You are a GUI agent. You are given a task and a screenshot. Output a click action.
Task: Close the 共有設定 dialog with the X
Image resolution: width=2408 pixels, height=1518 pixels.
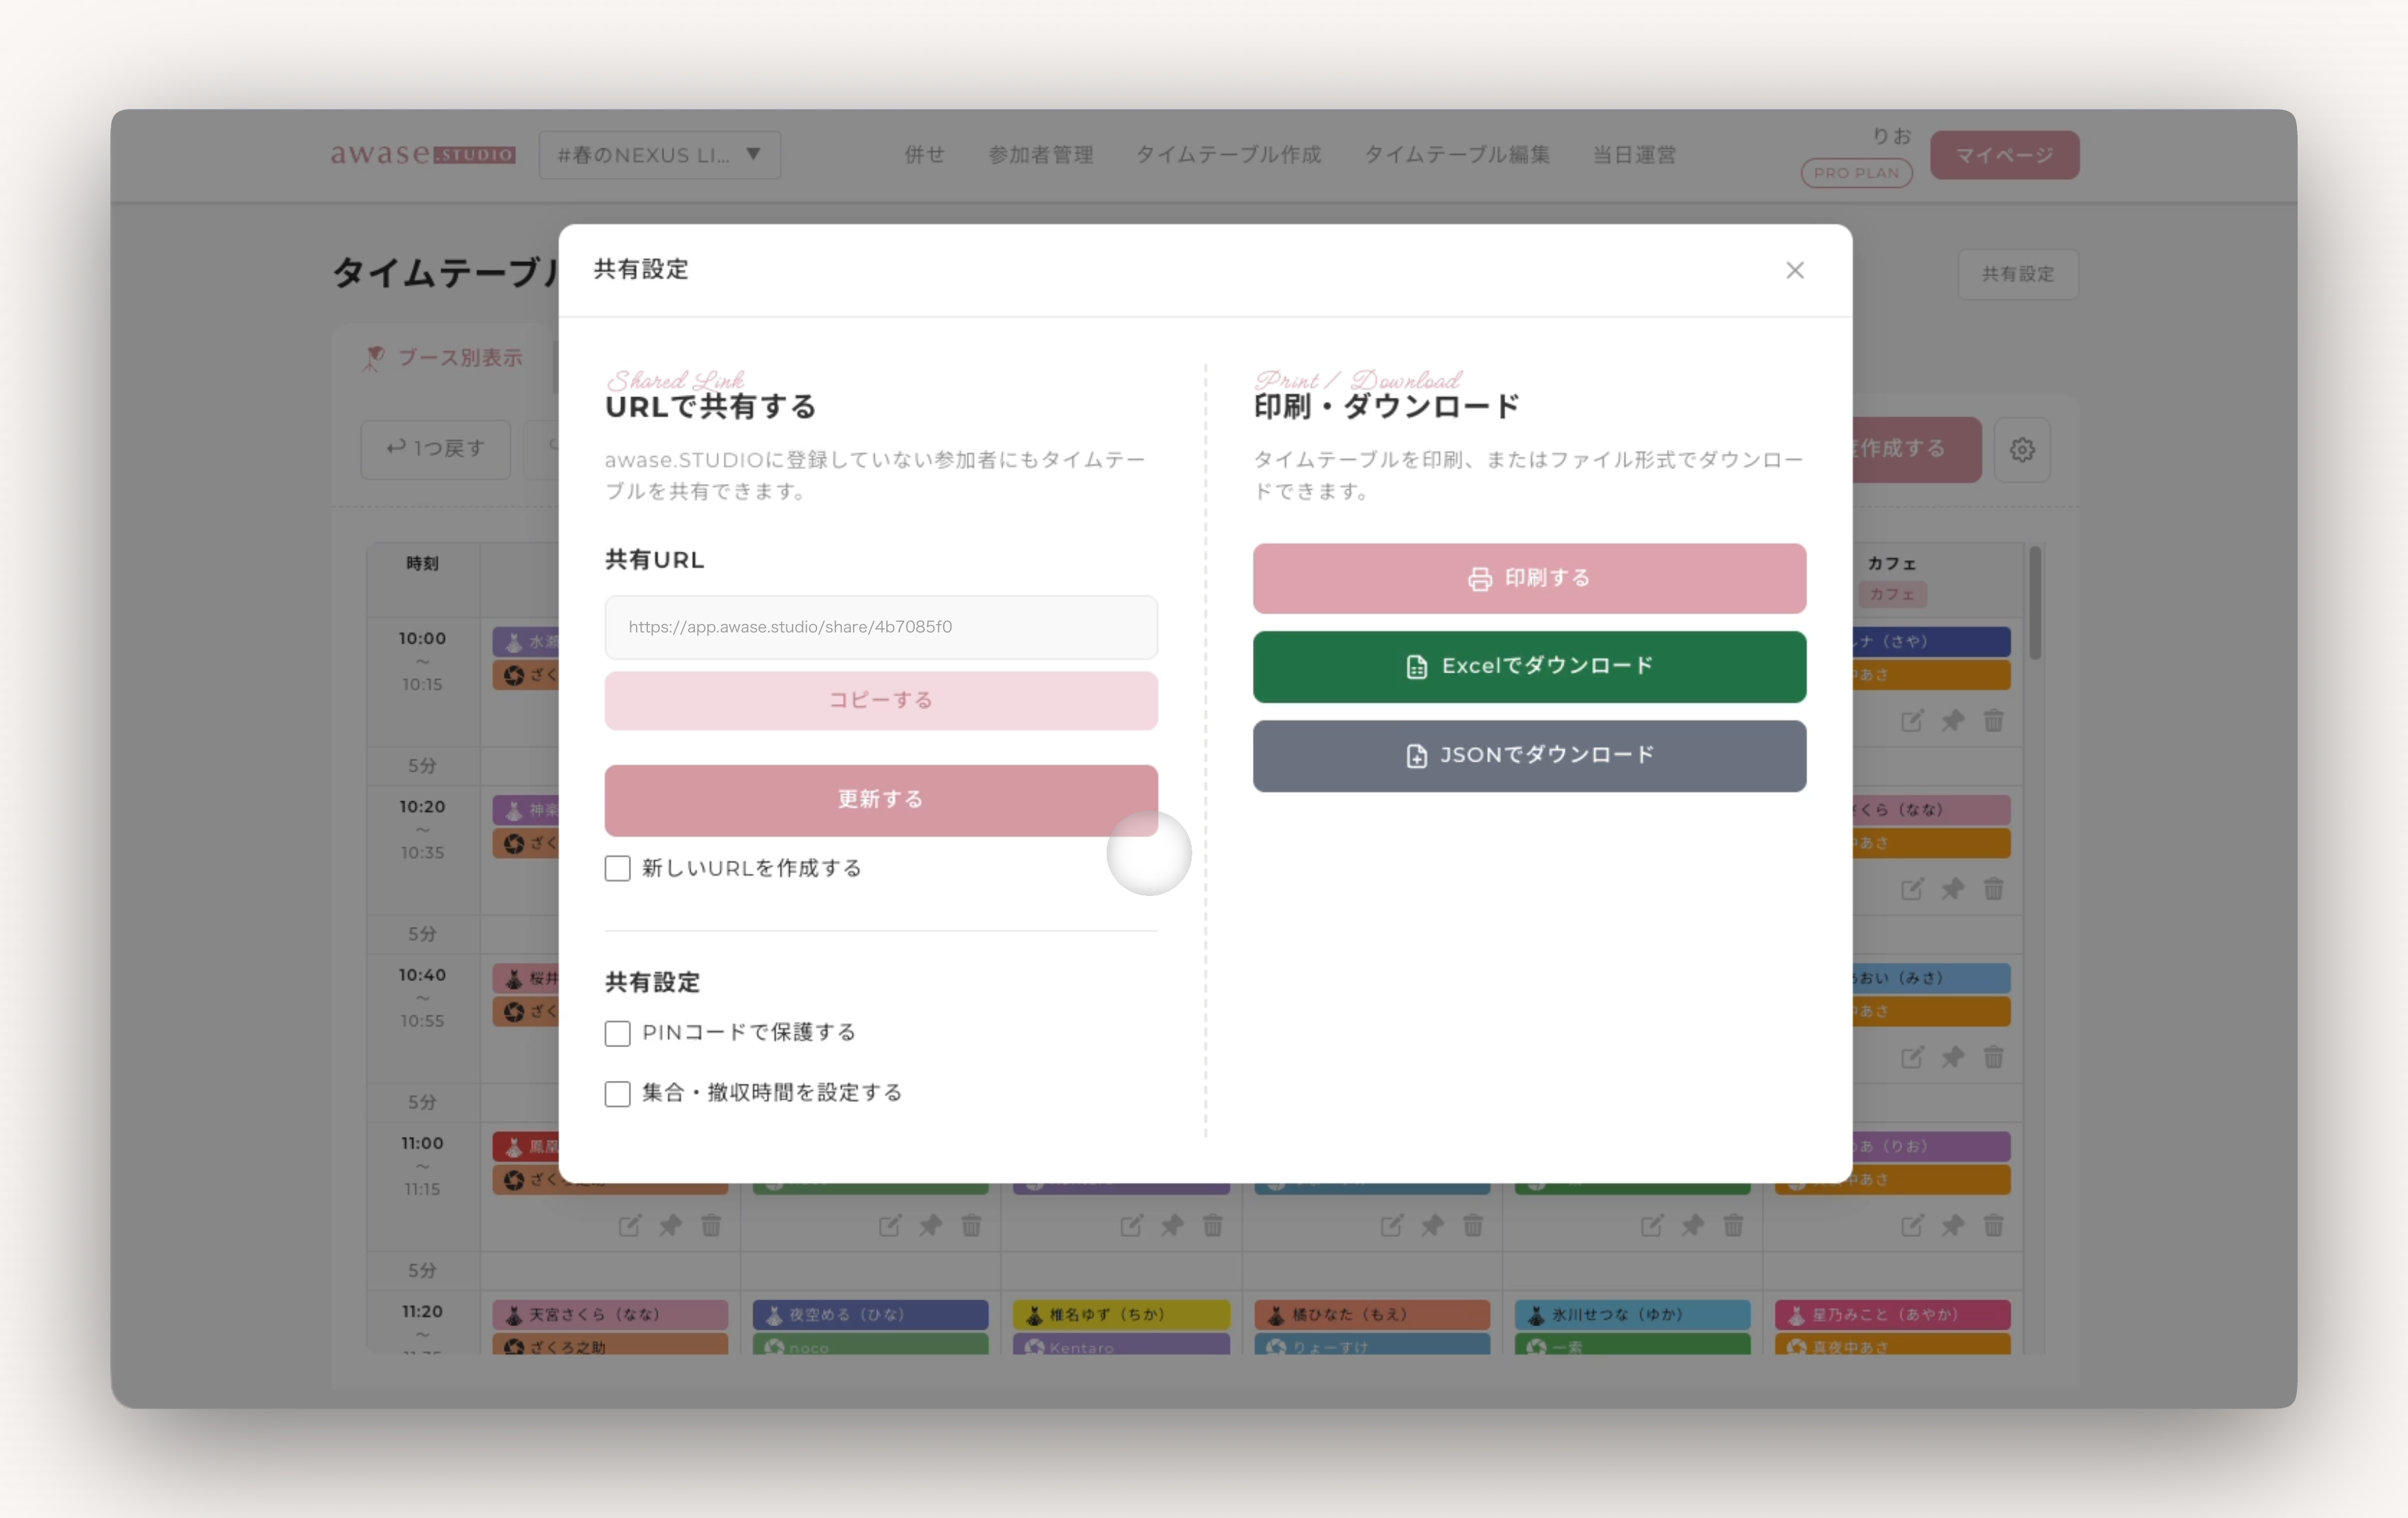coord(1795,270)
